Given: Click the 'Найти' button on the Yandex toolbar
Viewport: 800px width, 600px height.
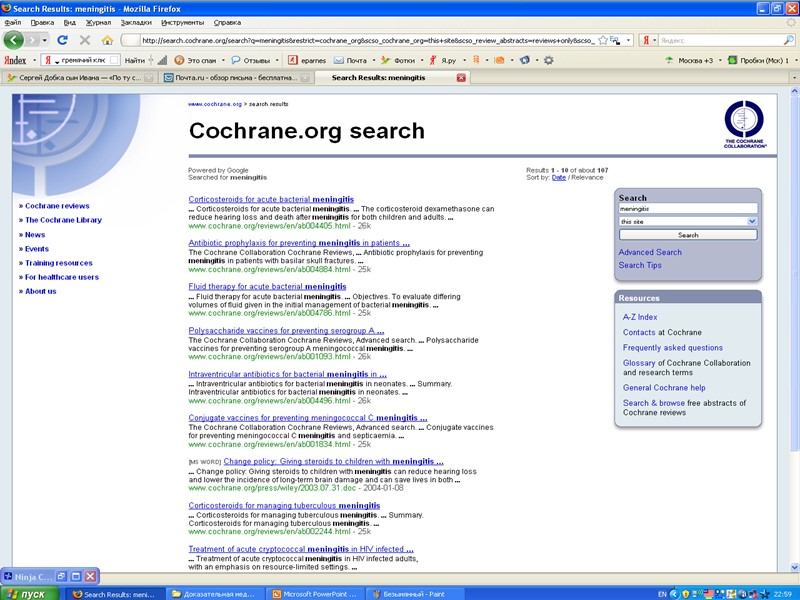Looking at the screenshot, I should [135, 60].
